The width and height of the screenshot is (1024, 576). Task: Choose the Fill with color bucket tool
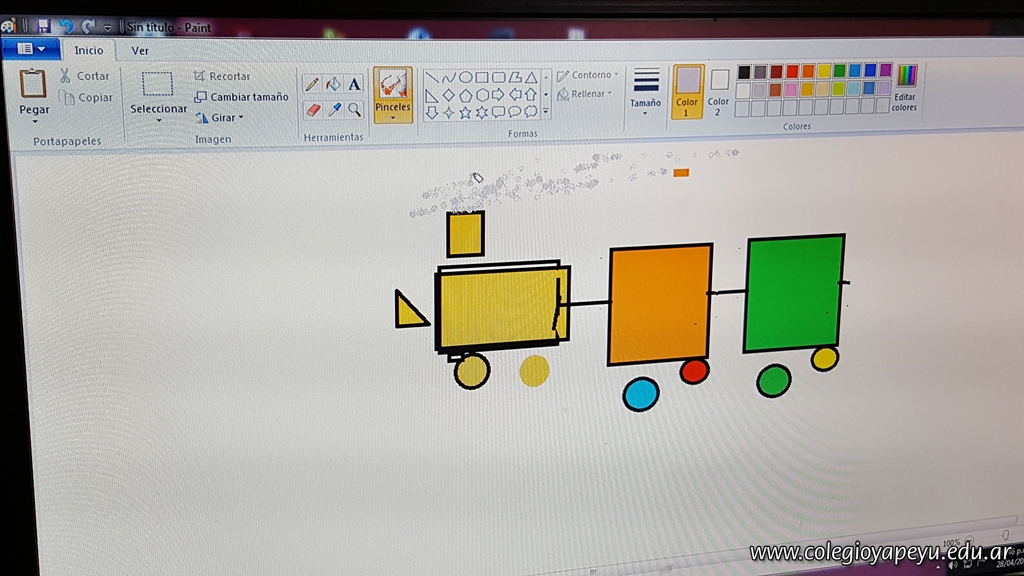point(333,85)
